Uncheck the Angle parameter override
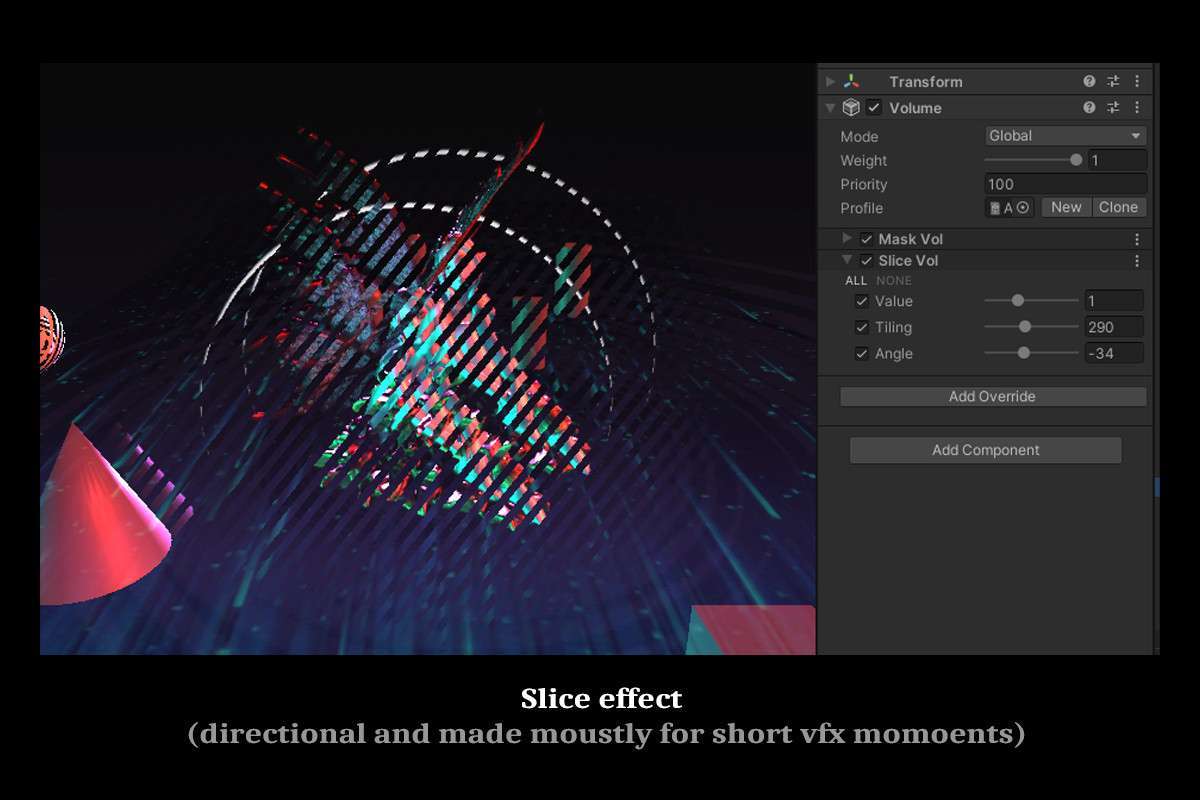This screenshot has height=800, width=1200. [862, 353]
